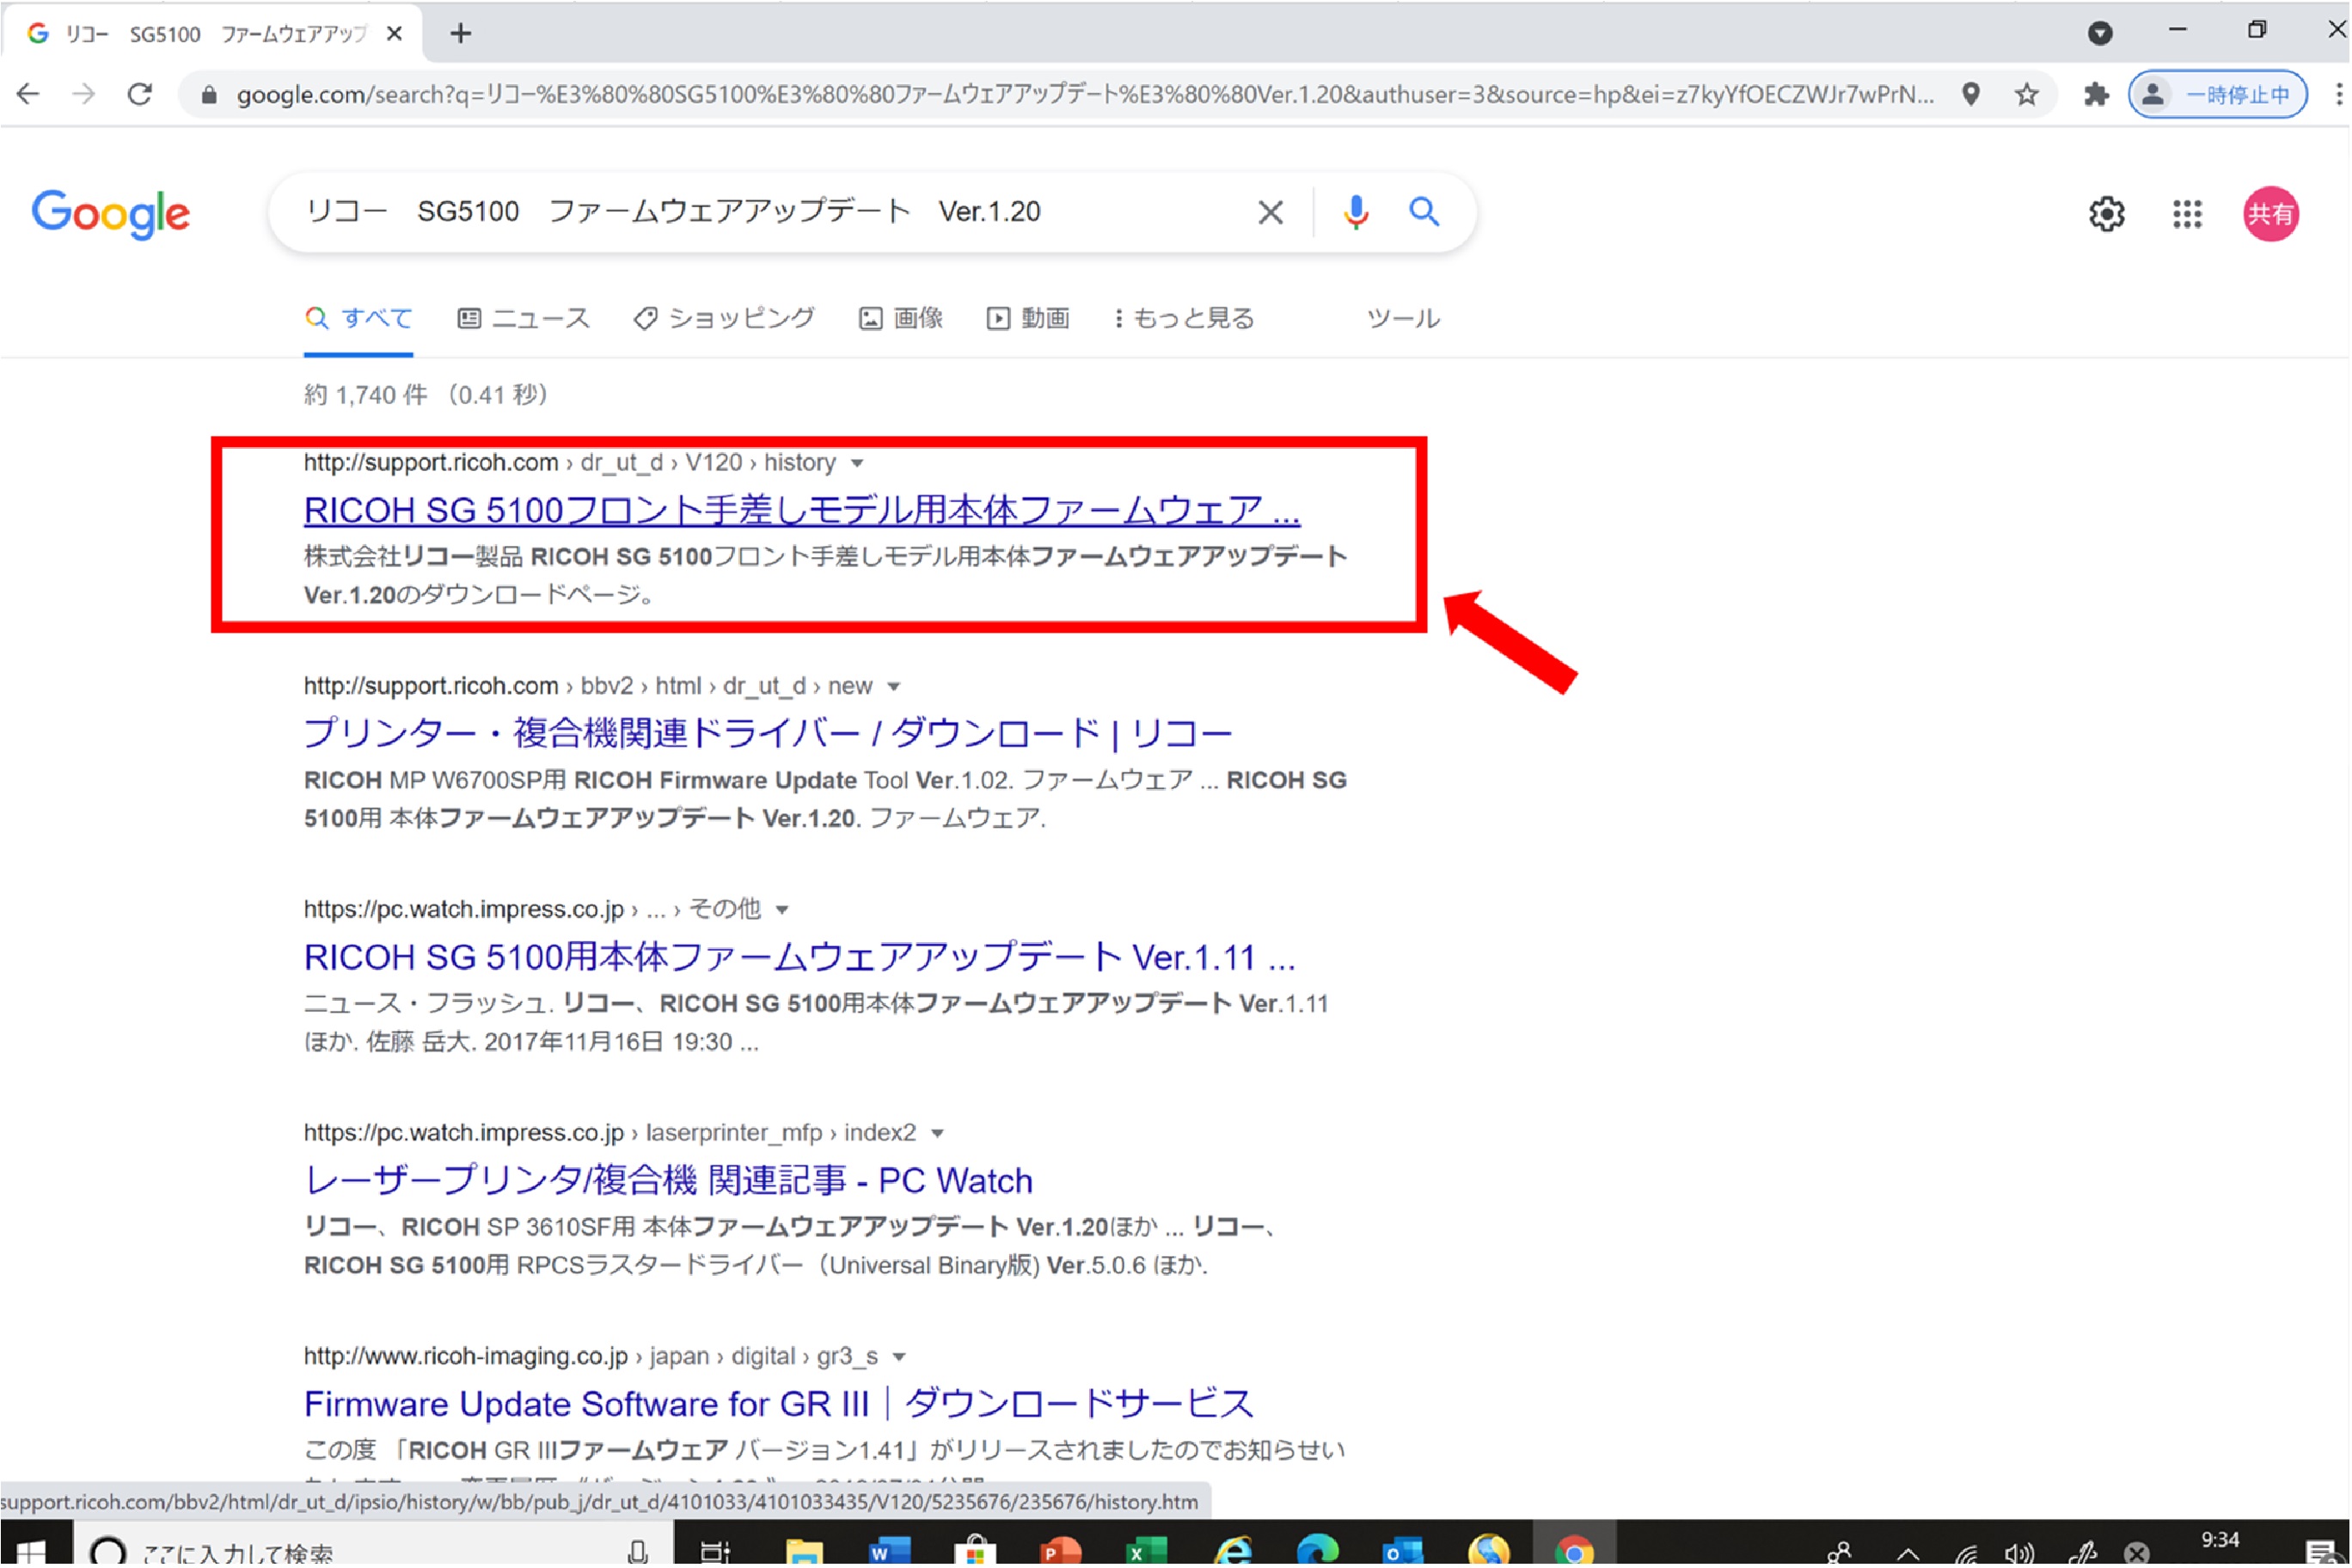Switch to the 画像 tab
The width and height of the screenshot is (2352, 1568).
901,319
